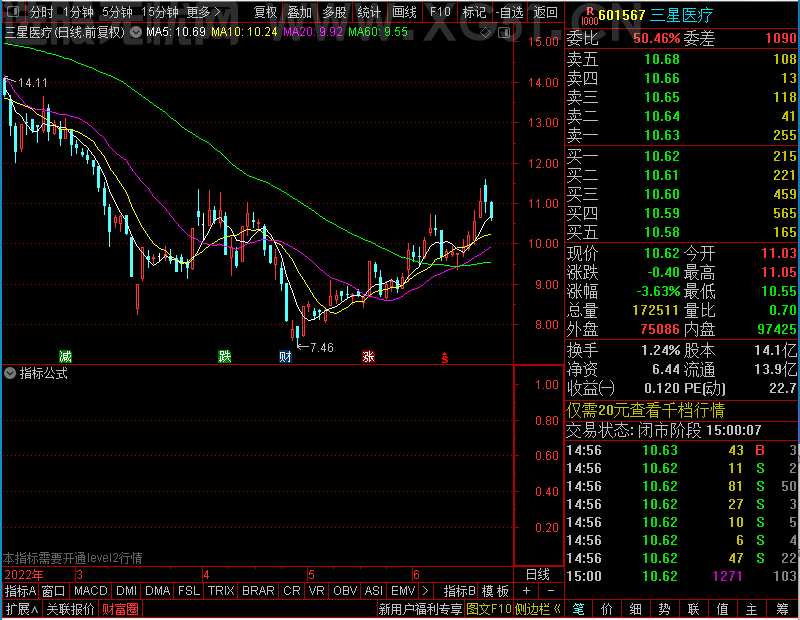Switch to the 笔 tick tab
Image resolution: width=800 pixels, height=620 pixels.
[x=578, y=609]
